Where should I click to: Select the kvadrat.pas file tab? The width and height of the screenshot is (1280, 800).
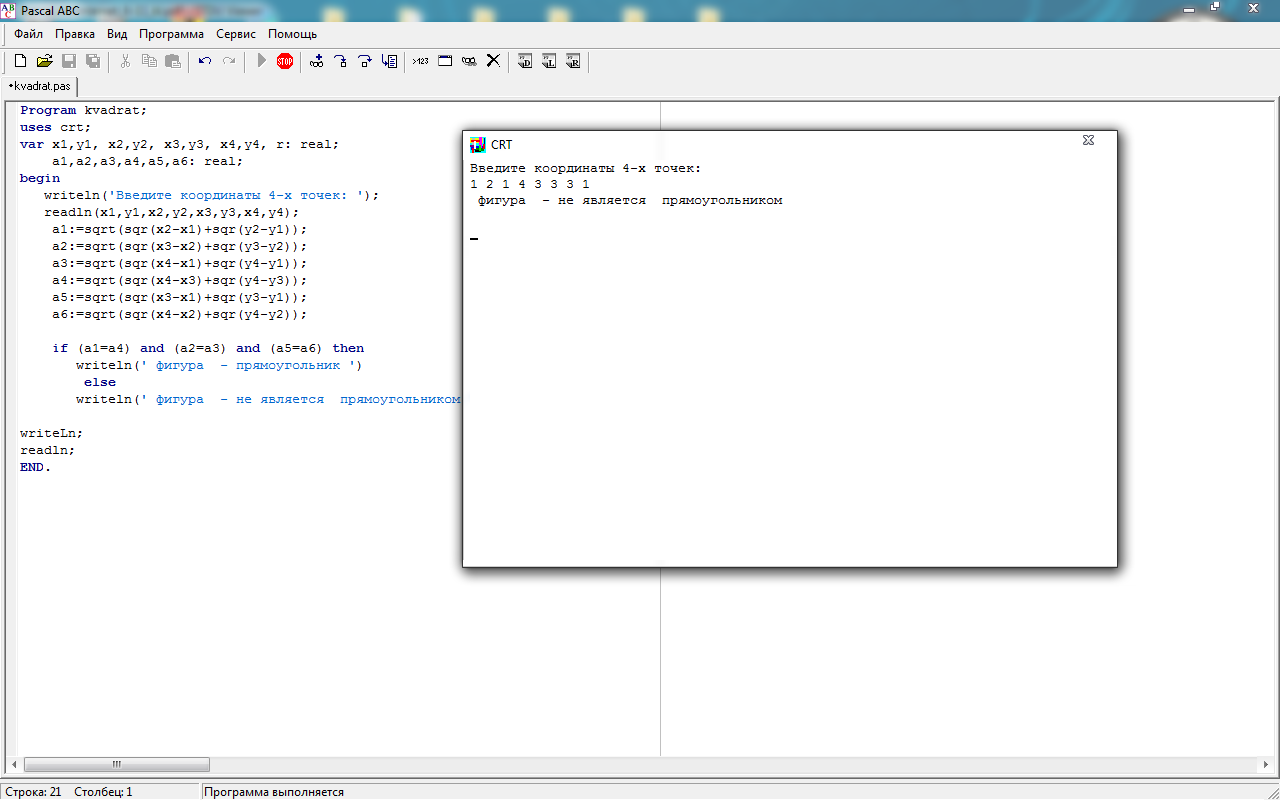tap(39, 87)
